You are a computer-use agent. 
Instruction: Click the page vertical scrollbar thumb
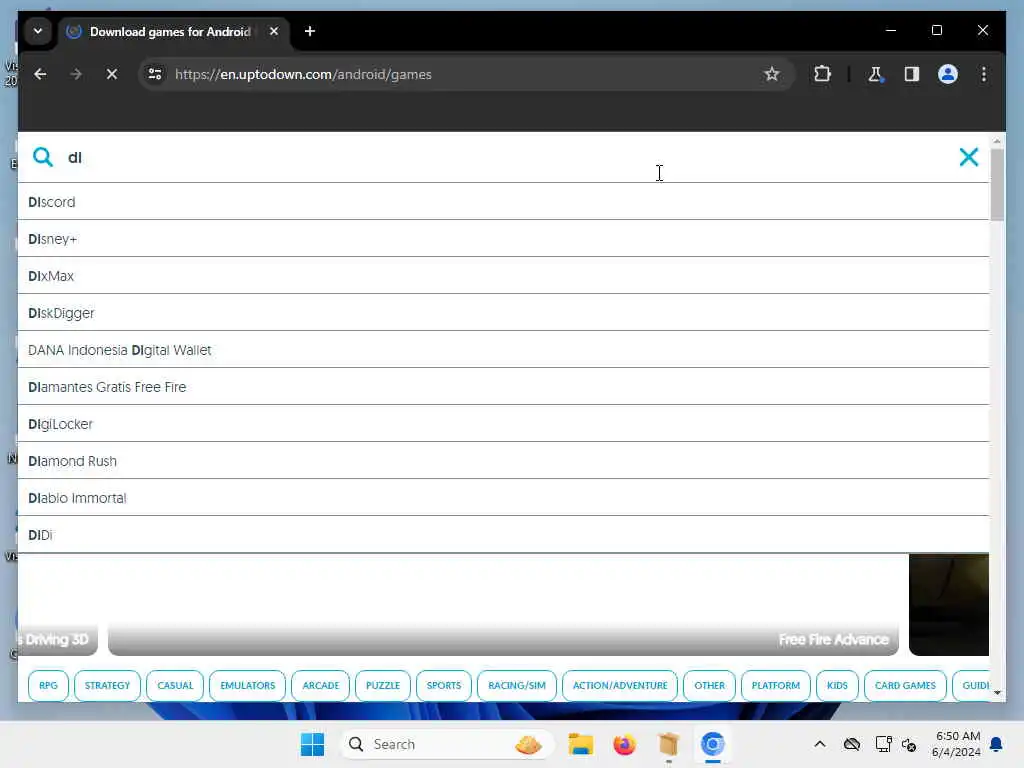997,185
